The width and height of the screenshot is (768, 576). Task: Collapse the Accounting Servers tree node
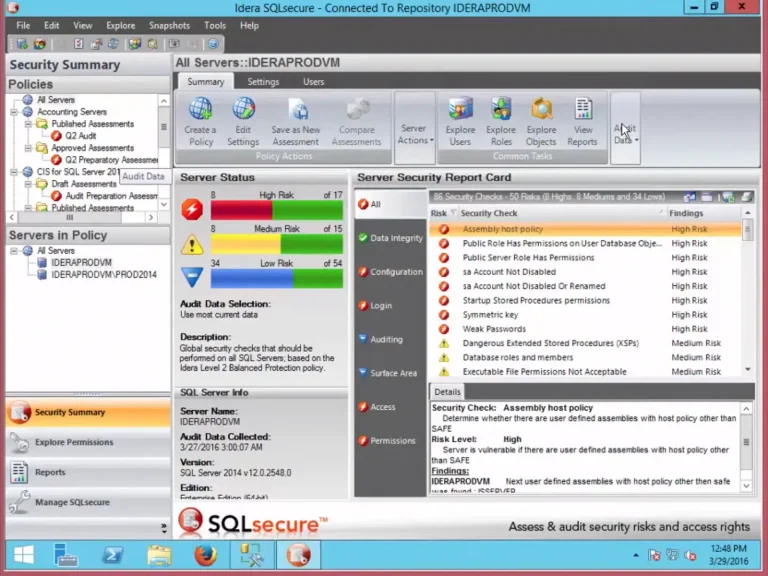point(15,112)
